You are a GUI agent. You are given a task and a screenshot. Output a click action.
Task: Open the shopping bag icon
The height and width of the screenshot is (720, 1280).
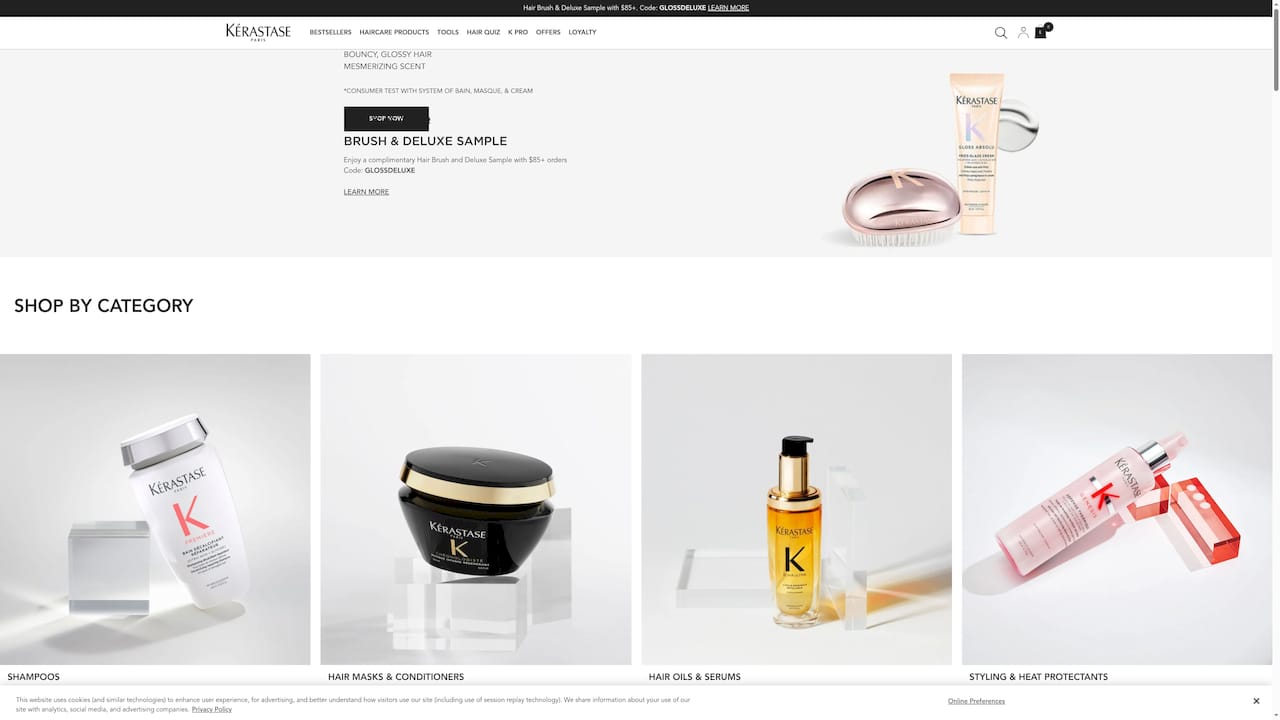click(x=1041, y=32)
